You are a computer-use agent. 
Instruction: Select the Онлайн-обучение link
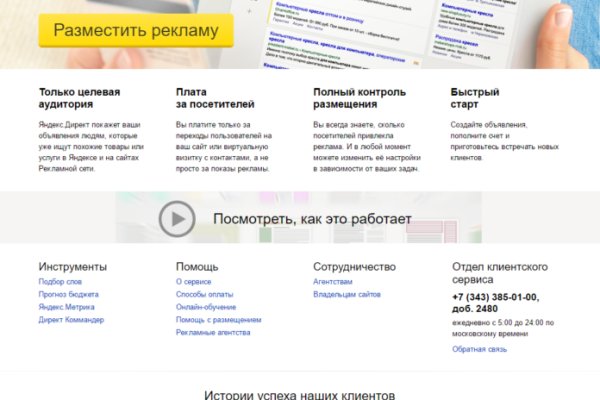tap(207, 307)
